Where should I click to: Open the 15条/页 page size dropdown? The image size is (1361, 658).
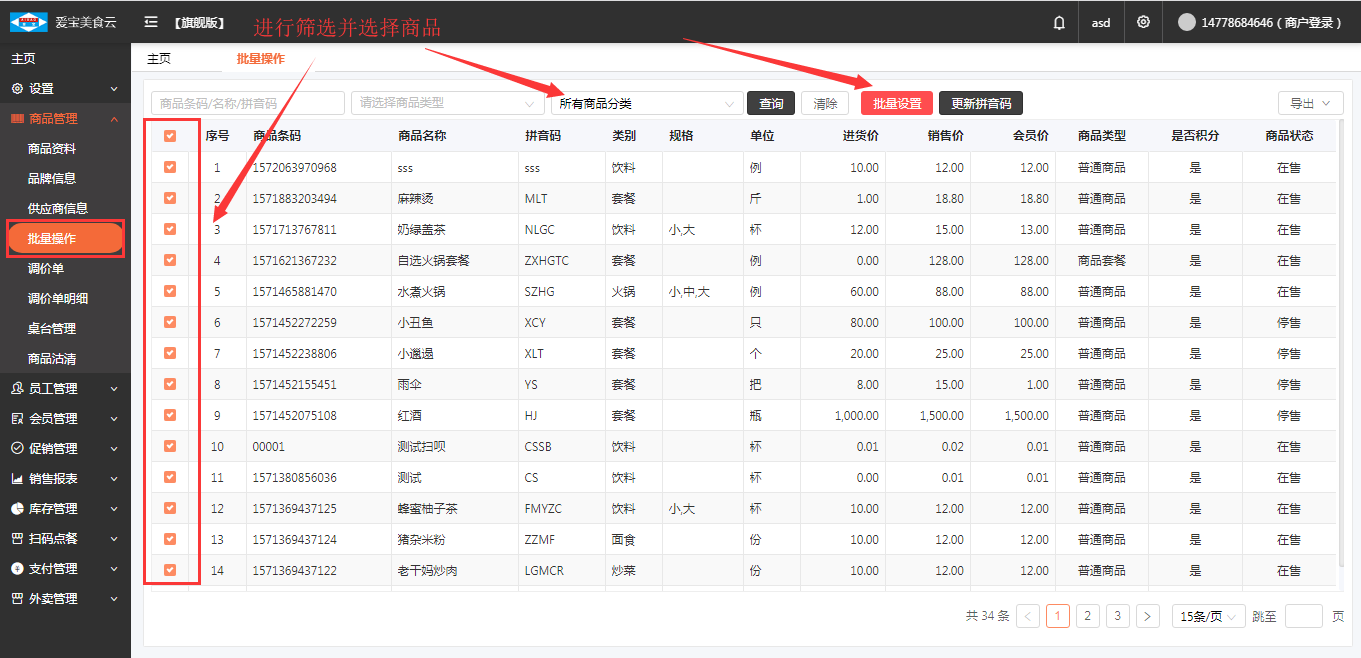(x=1208, y=616)
